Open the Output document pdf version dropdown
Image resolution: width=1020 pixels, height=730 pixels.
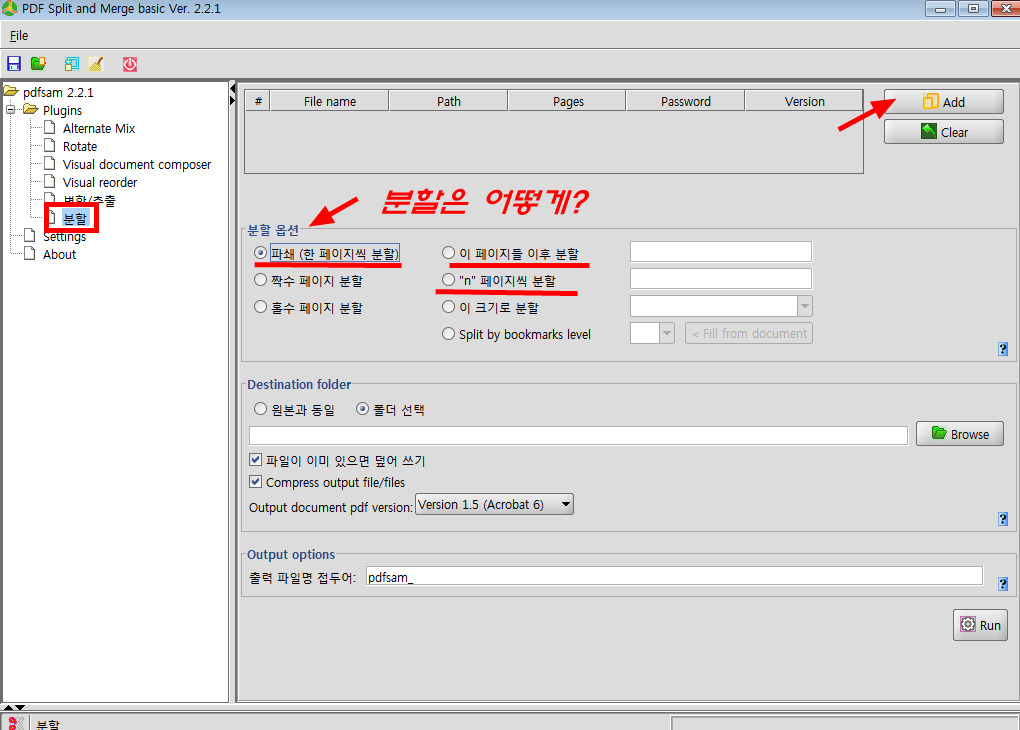pyautogui.click(x=494, y=505)
